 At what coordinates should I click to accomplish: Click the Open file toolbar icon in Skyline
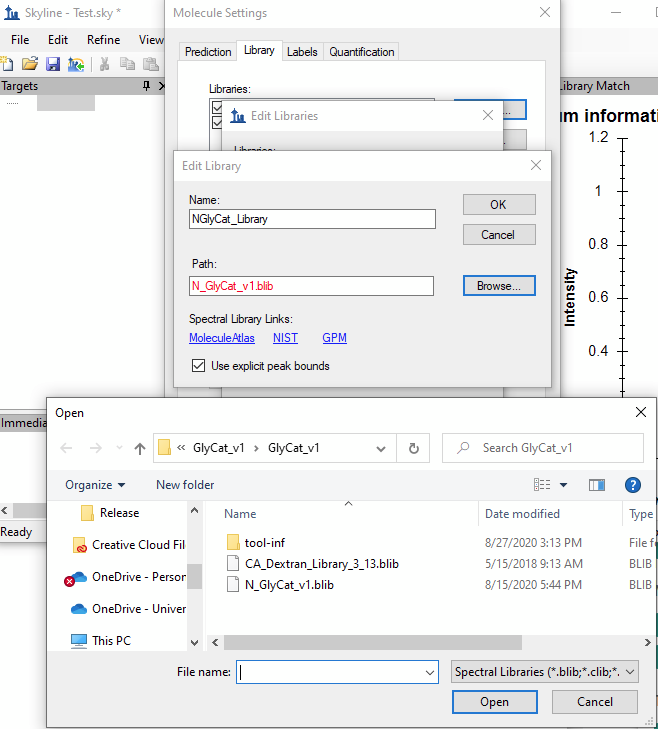30,64
